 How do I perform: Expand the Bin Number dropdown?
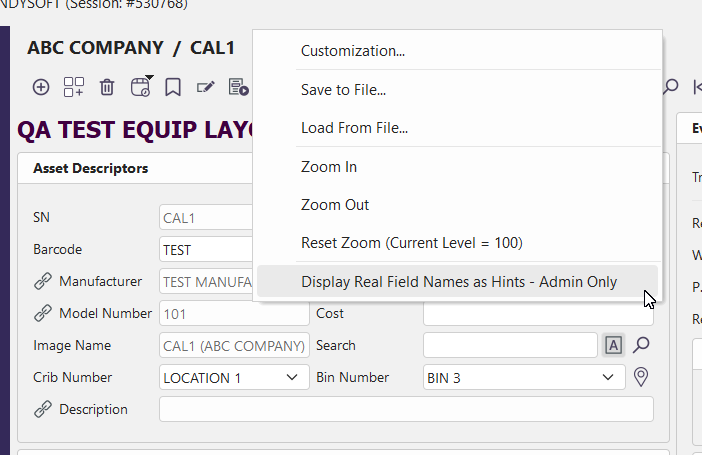(x=607, y=377)
